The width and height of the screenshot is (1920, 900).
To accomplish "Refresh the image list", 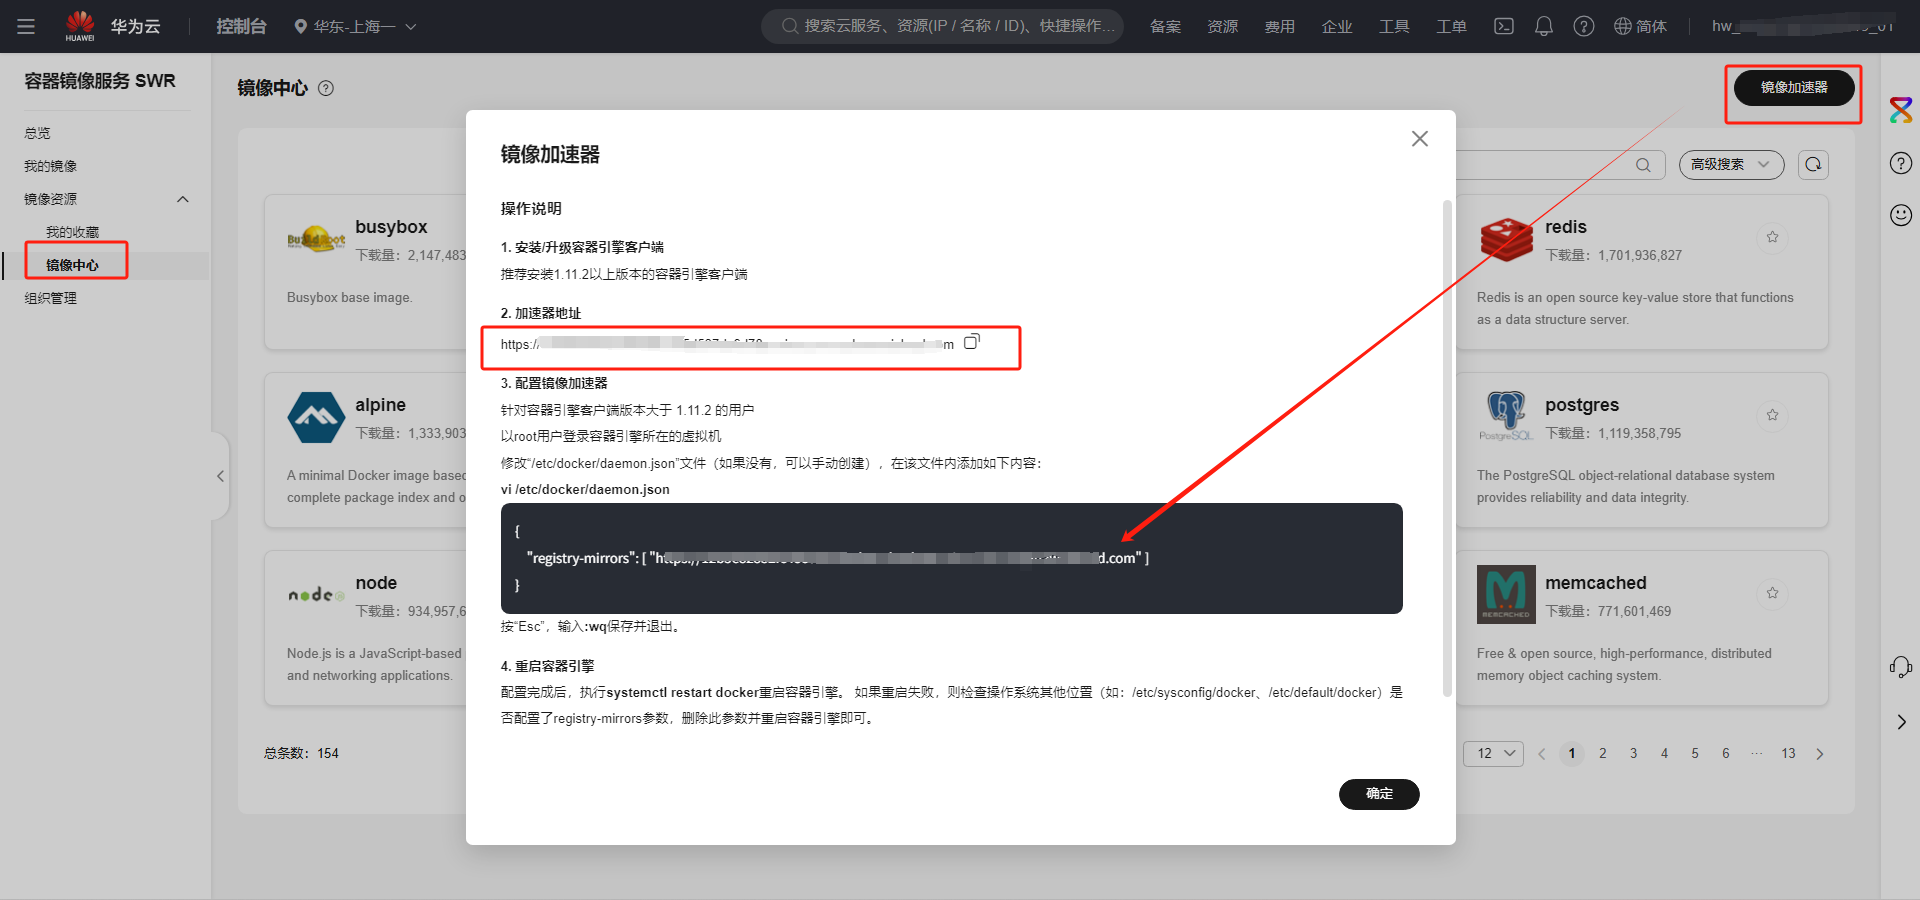I will (1813, 164).
